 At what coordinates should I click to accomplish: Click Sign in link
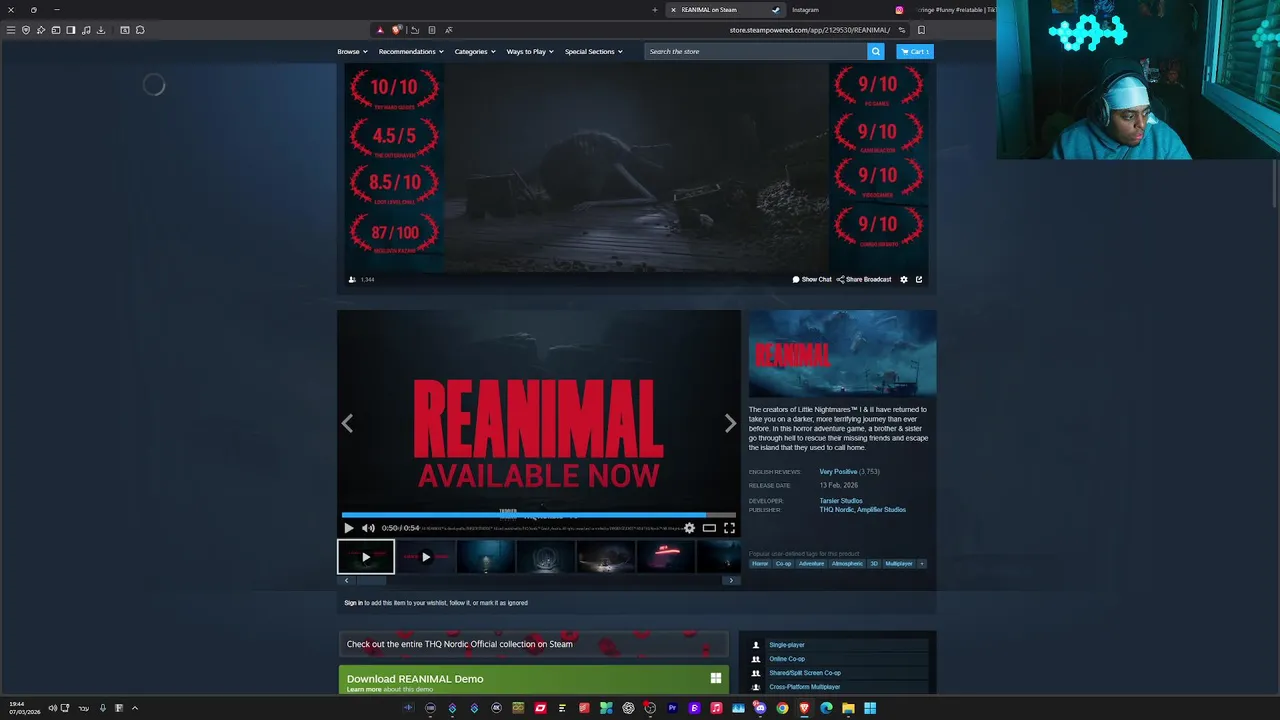[354, 603]
